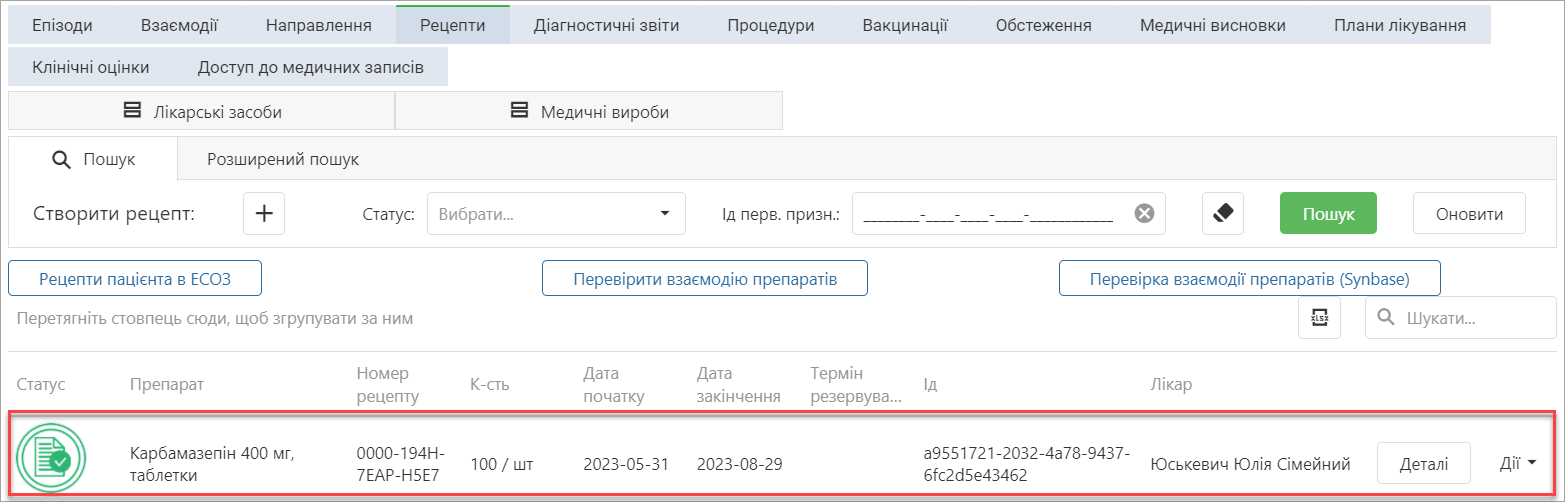The width and height of the screenshot is (1565, 502).
Task: Open Рецепти пацієнта в ЕСОЗ
Action: click(x=135, y=279)
